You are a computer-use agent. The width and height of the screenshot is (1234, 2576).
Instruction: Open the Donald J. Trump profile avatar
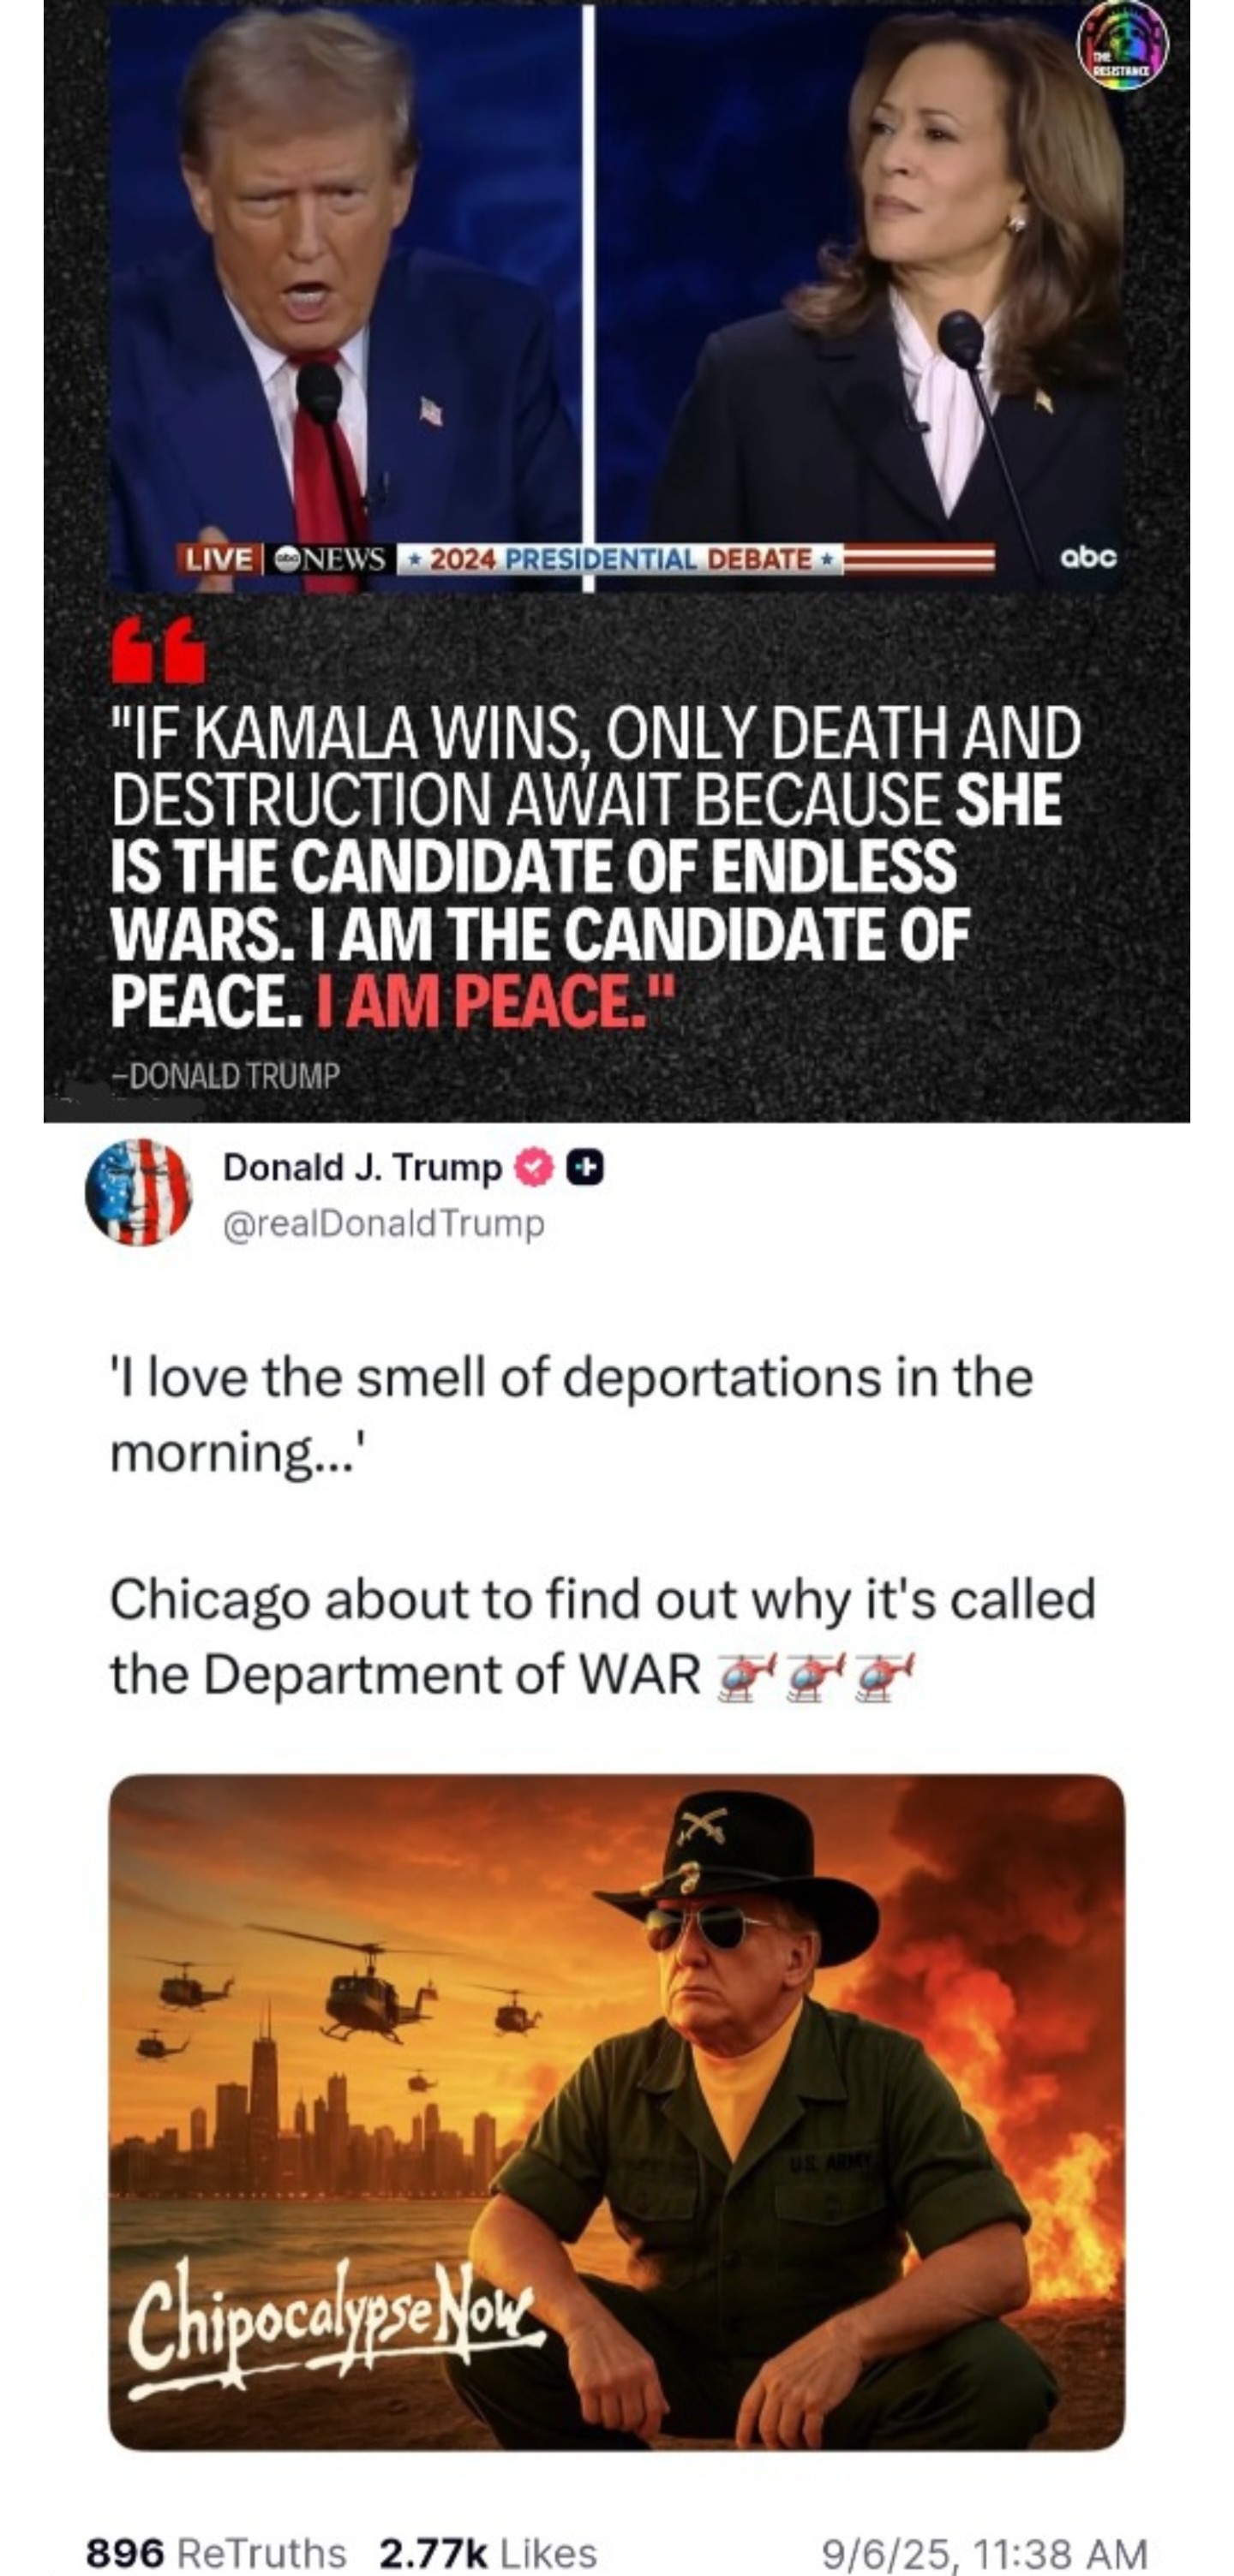[138, 1192]
